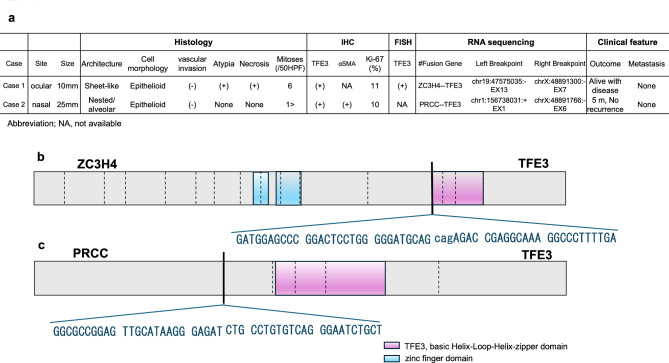Click the panel letter 'b'
This screenshot has height=363, width=669.
[41, 157]
